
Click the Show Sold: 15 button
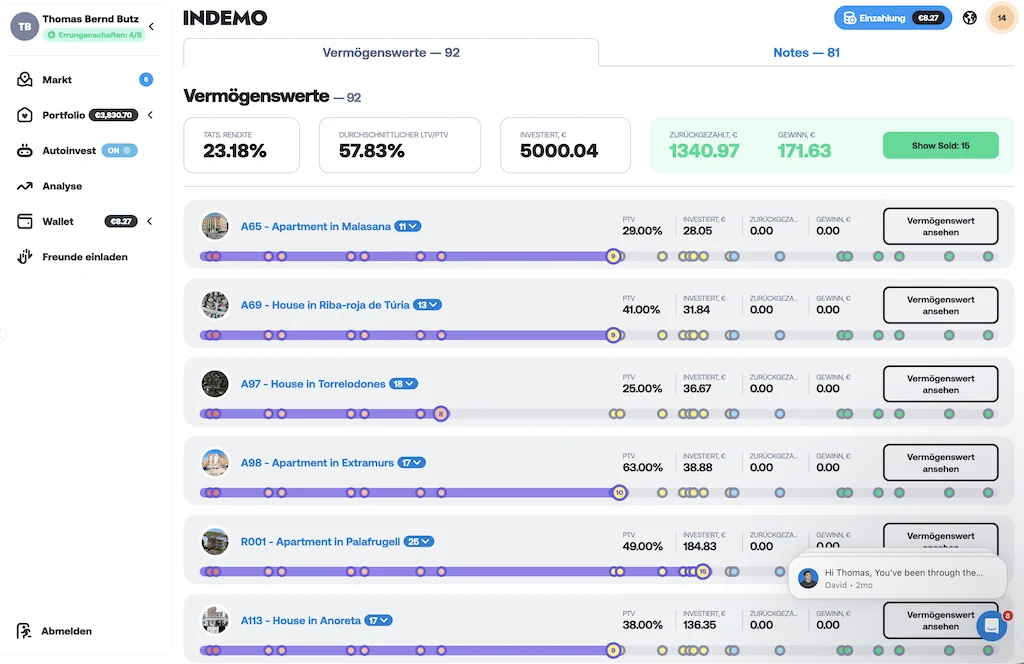(x=940, y=145)
